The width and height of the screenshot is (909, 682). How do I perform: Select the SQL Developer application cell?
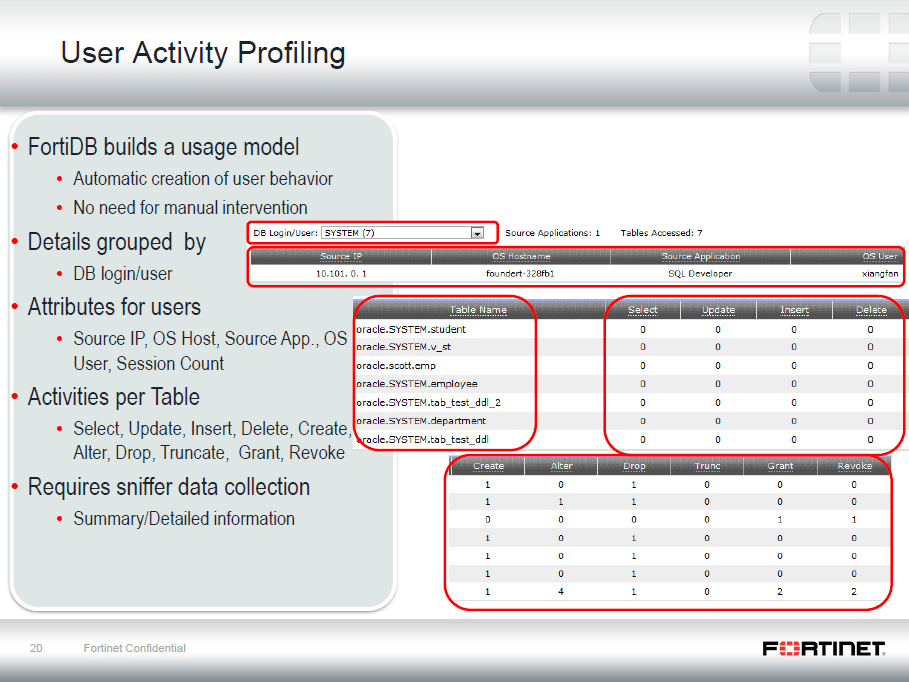click(x=700, y=273)
